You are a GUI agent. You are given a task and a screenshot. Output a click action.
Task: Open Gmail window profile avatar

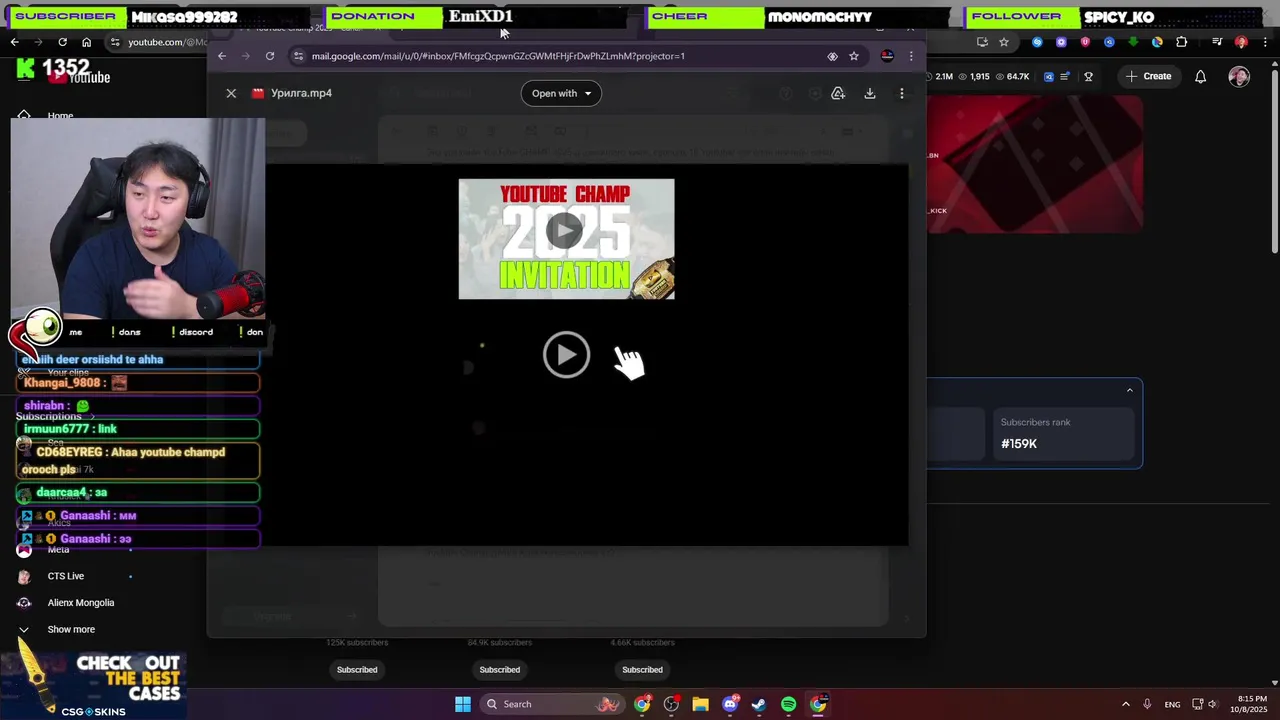coord(887,56)
